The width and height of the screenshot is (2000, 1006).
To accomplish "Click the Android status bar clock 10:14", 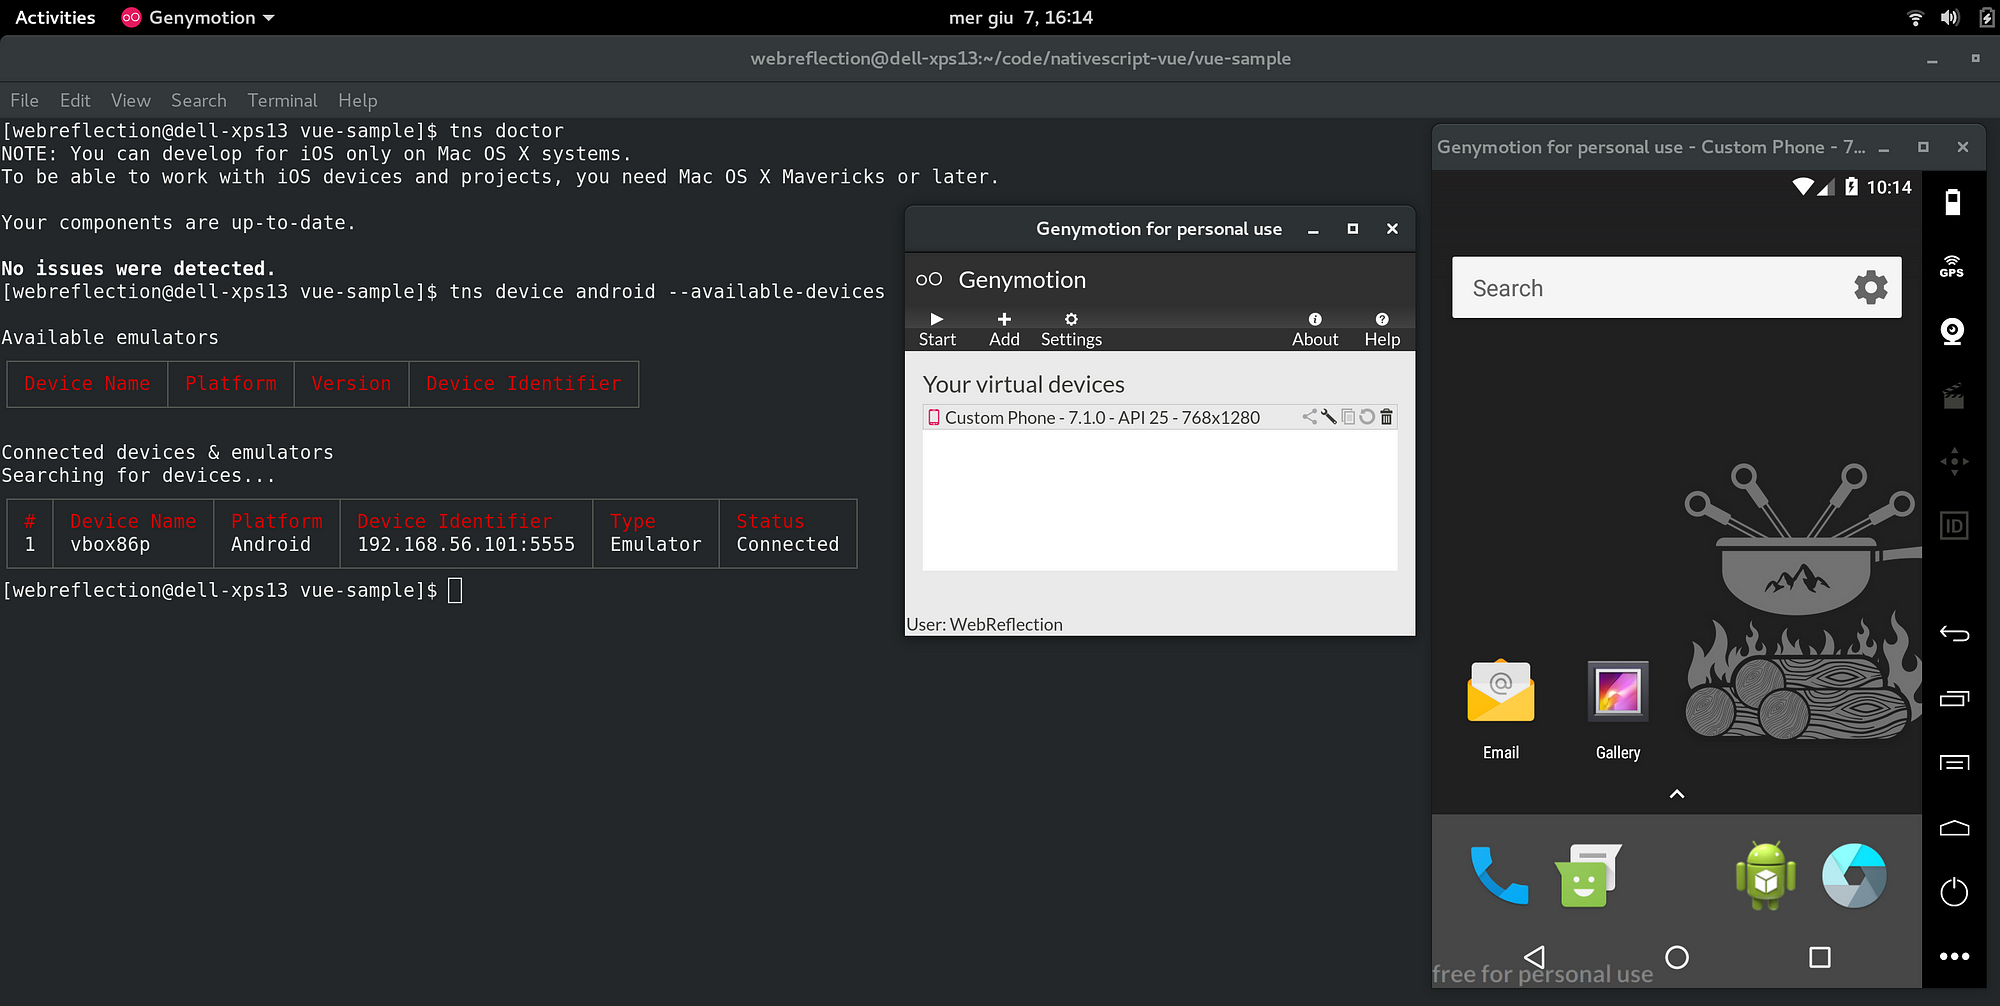I will 1889,187.
